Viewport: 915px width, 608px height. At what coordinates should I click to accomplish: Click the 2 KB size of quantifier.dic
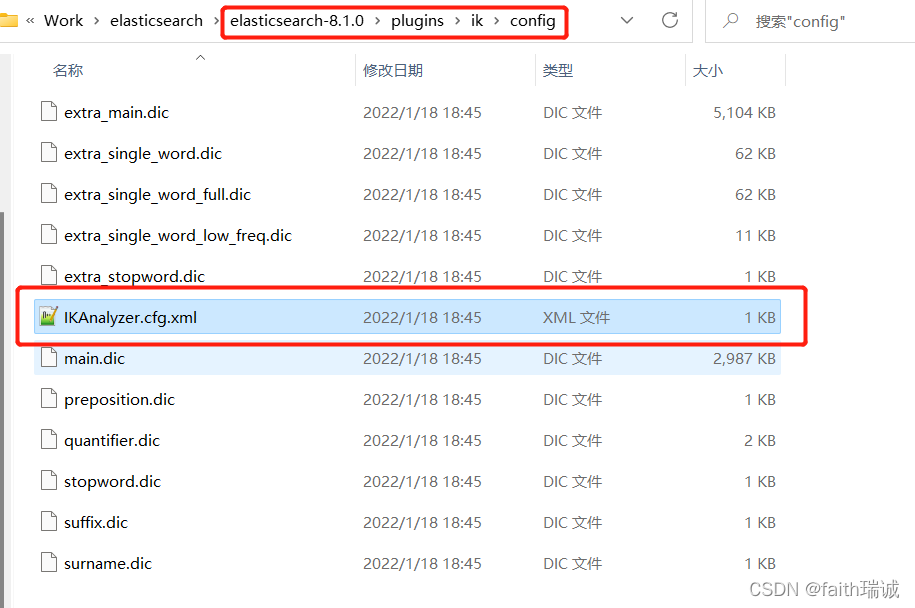tap(760, 441)
